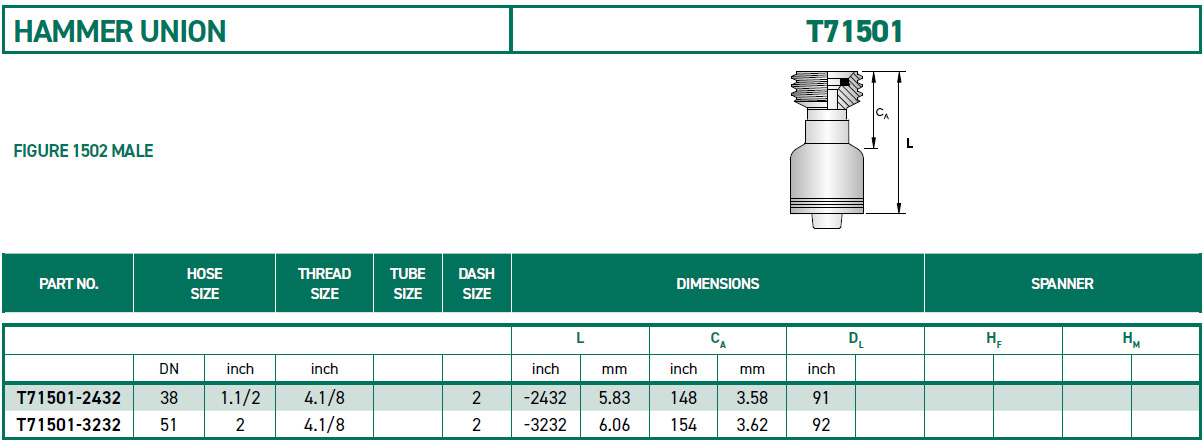The image size is (1204, 444).
Task: Click the L dimension subheader
Action: coord(580,339)
